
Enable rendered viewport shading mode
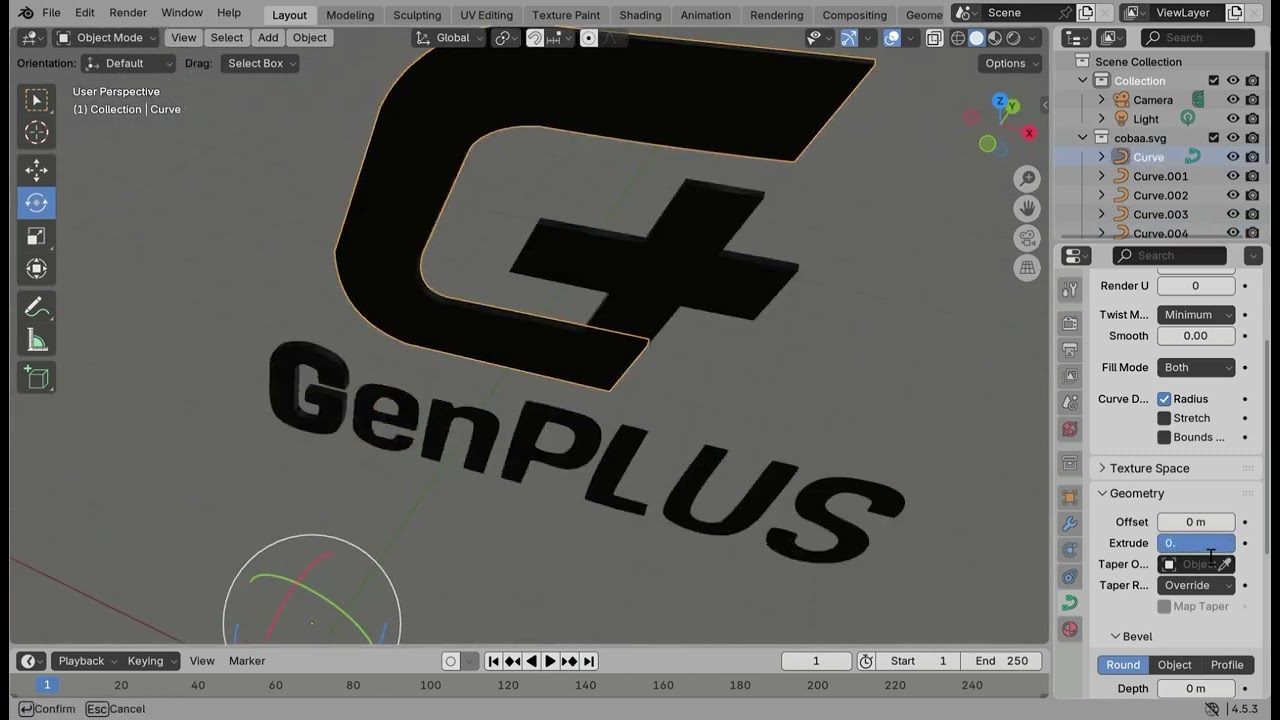(x=1014, y=38)
